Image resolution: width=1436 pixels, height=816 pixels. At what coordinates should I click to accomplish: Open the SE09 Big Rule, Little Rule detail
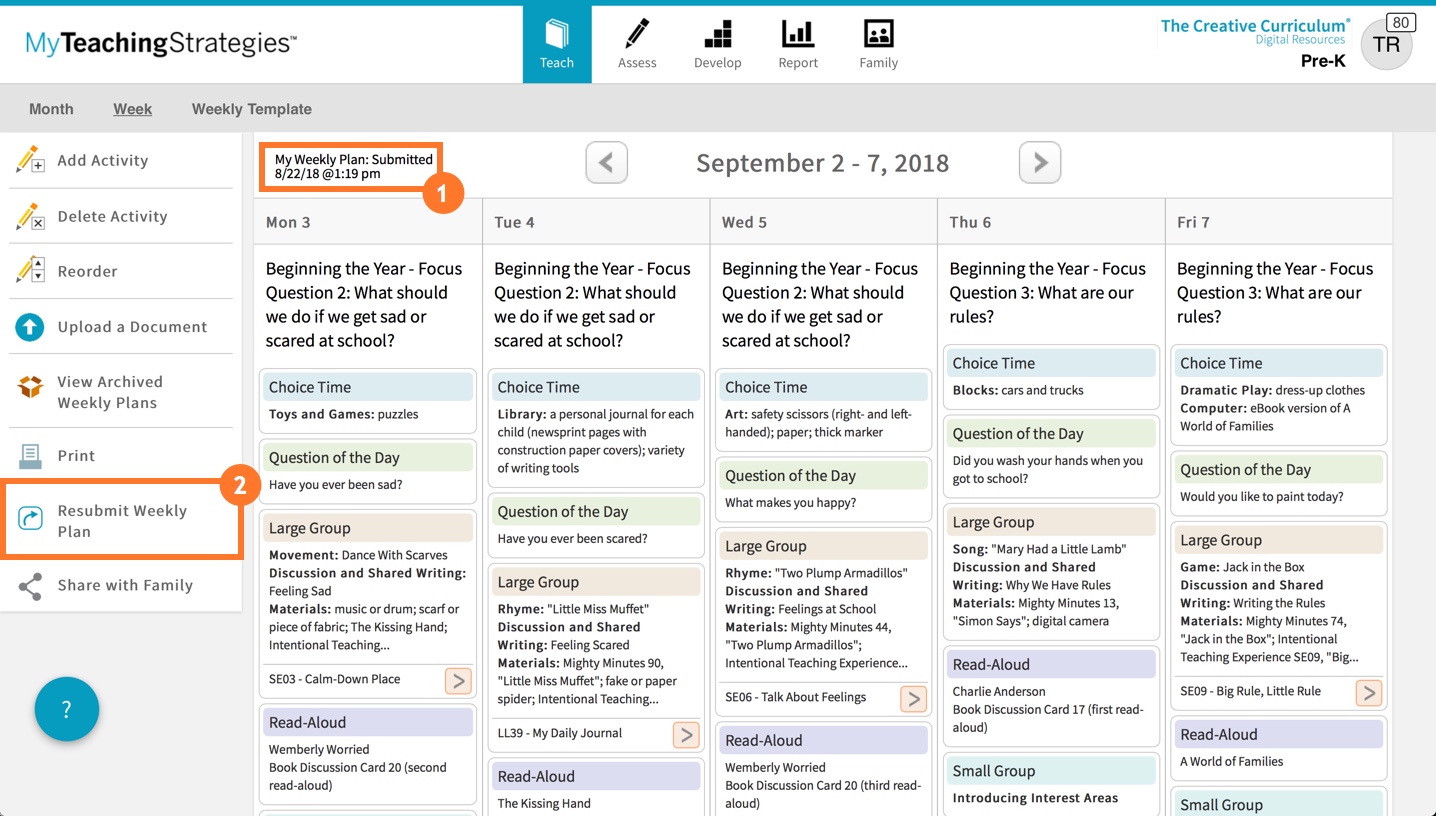pos(1368,691)
